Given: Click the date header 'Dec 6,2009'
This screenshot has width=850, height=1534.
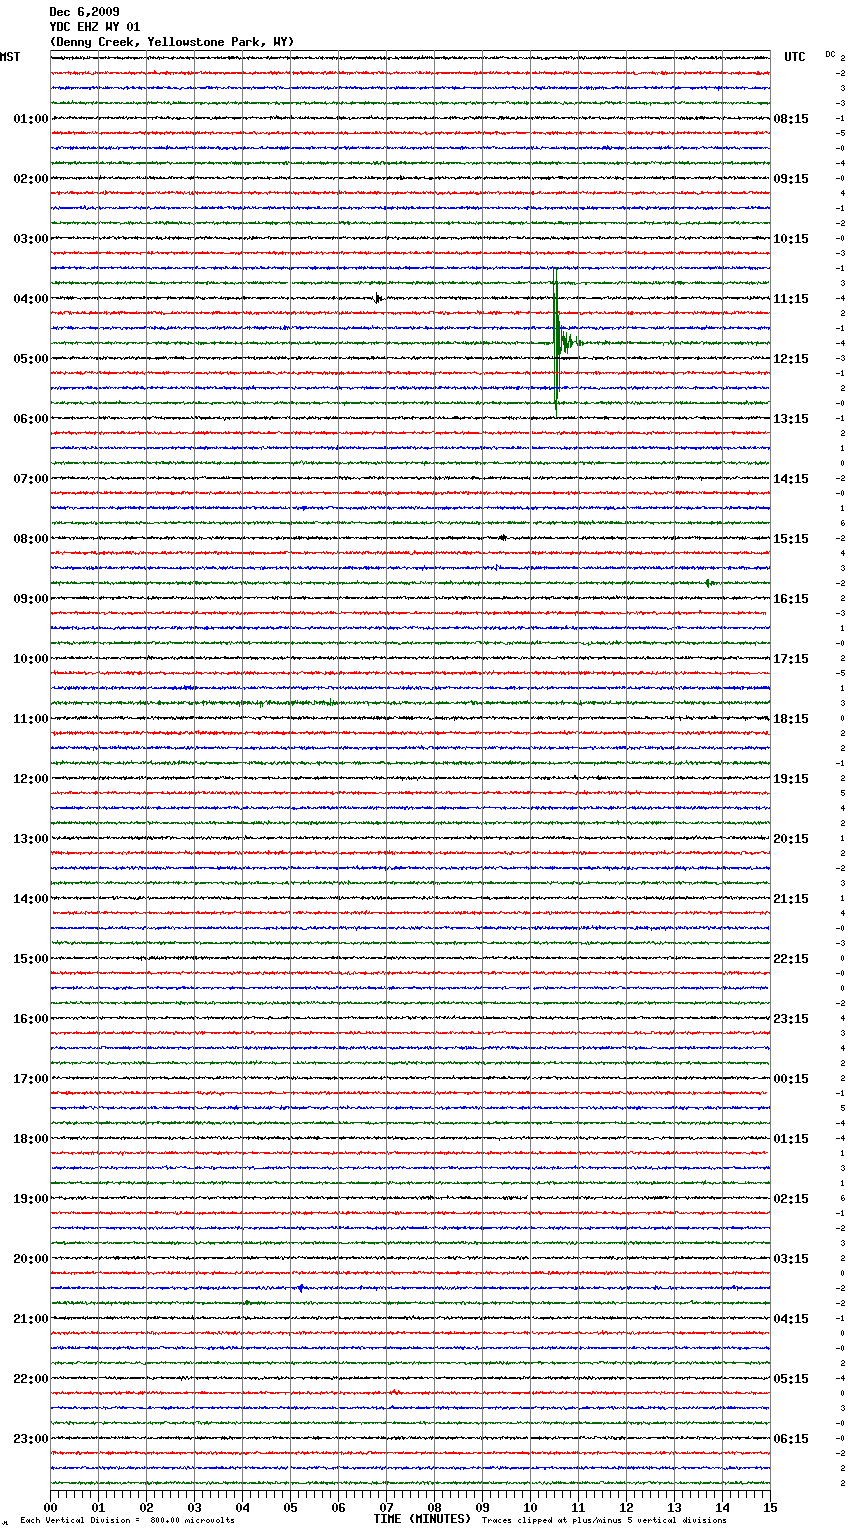Looking at the screenshot, I should point(84,12).
